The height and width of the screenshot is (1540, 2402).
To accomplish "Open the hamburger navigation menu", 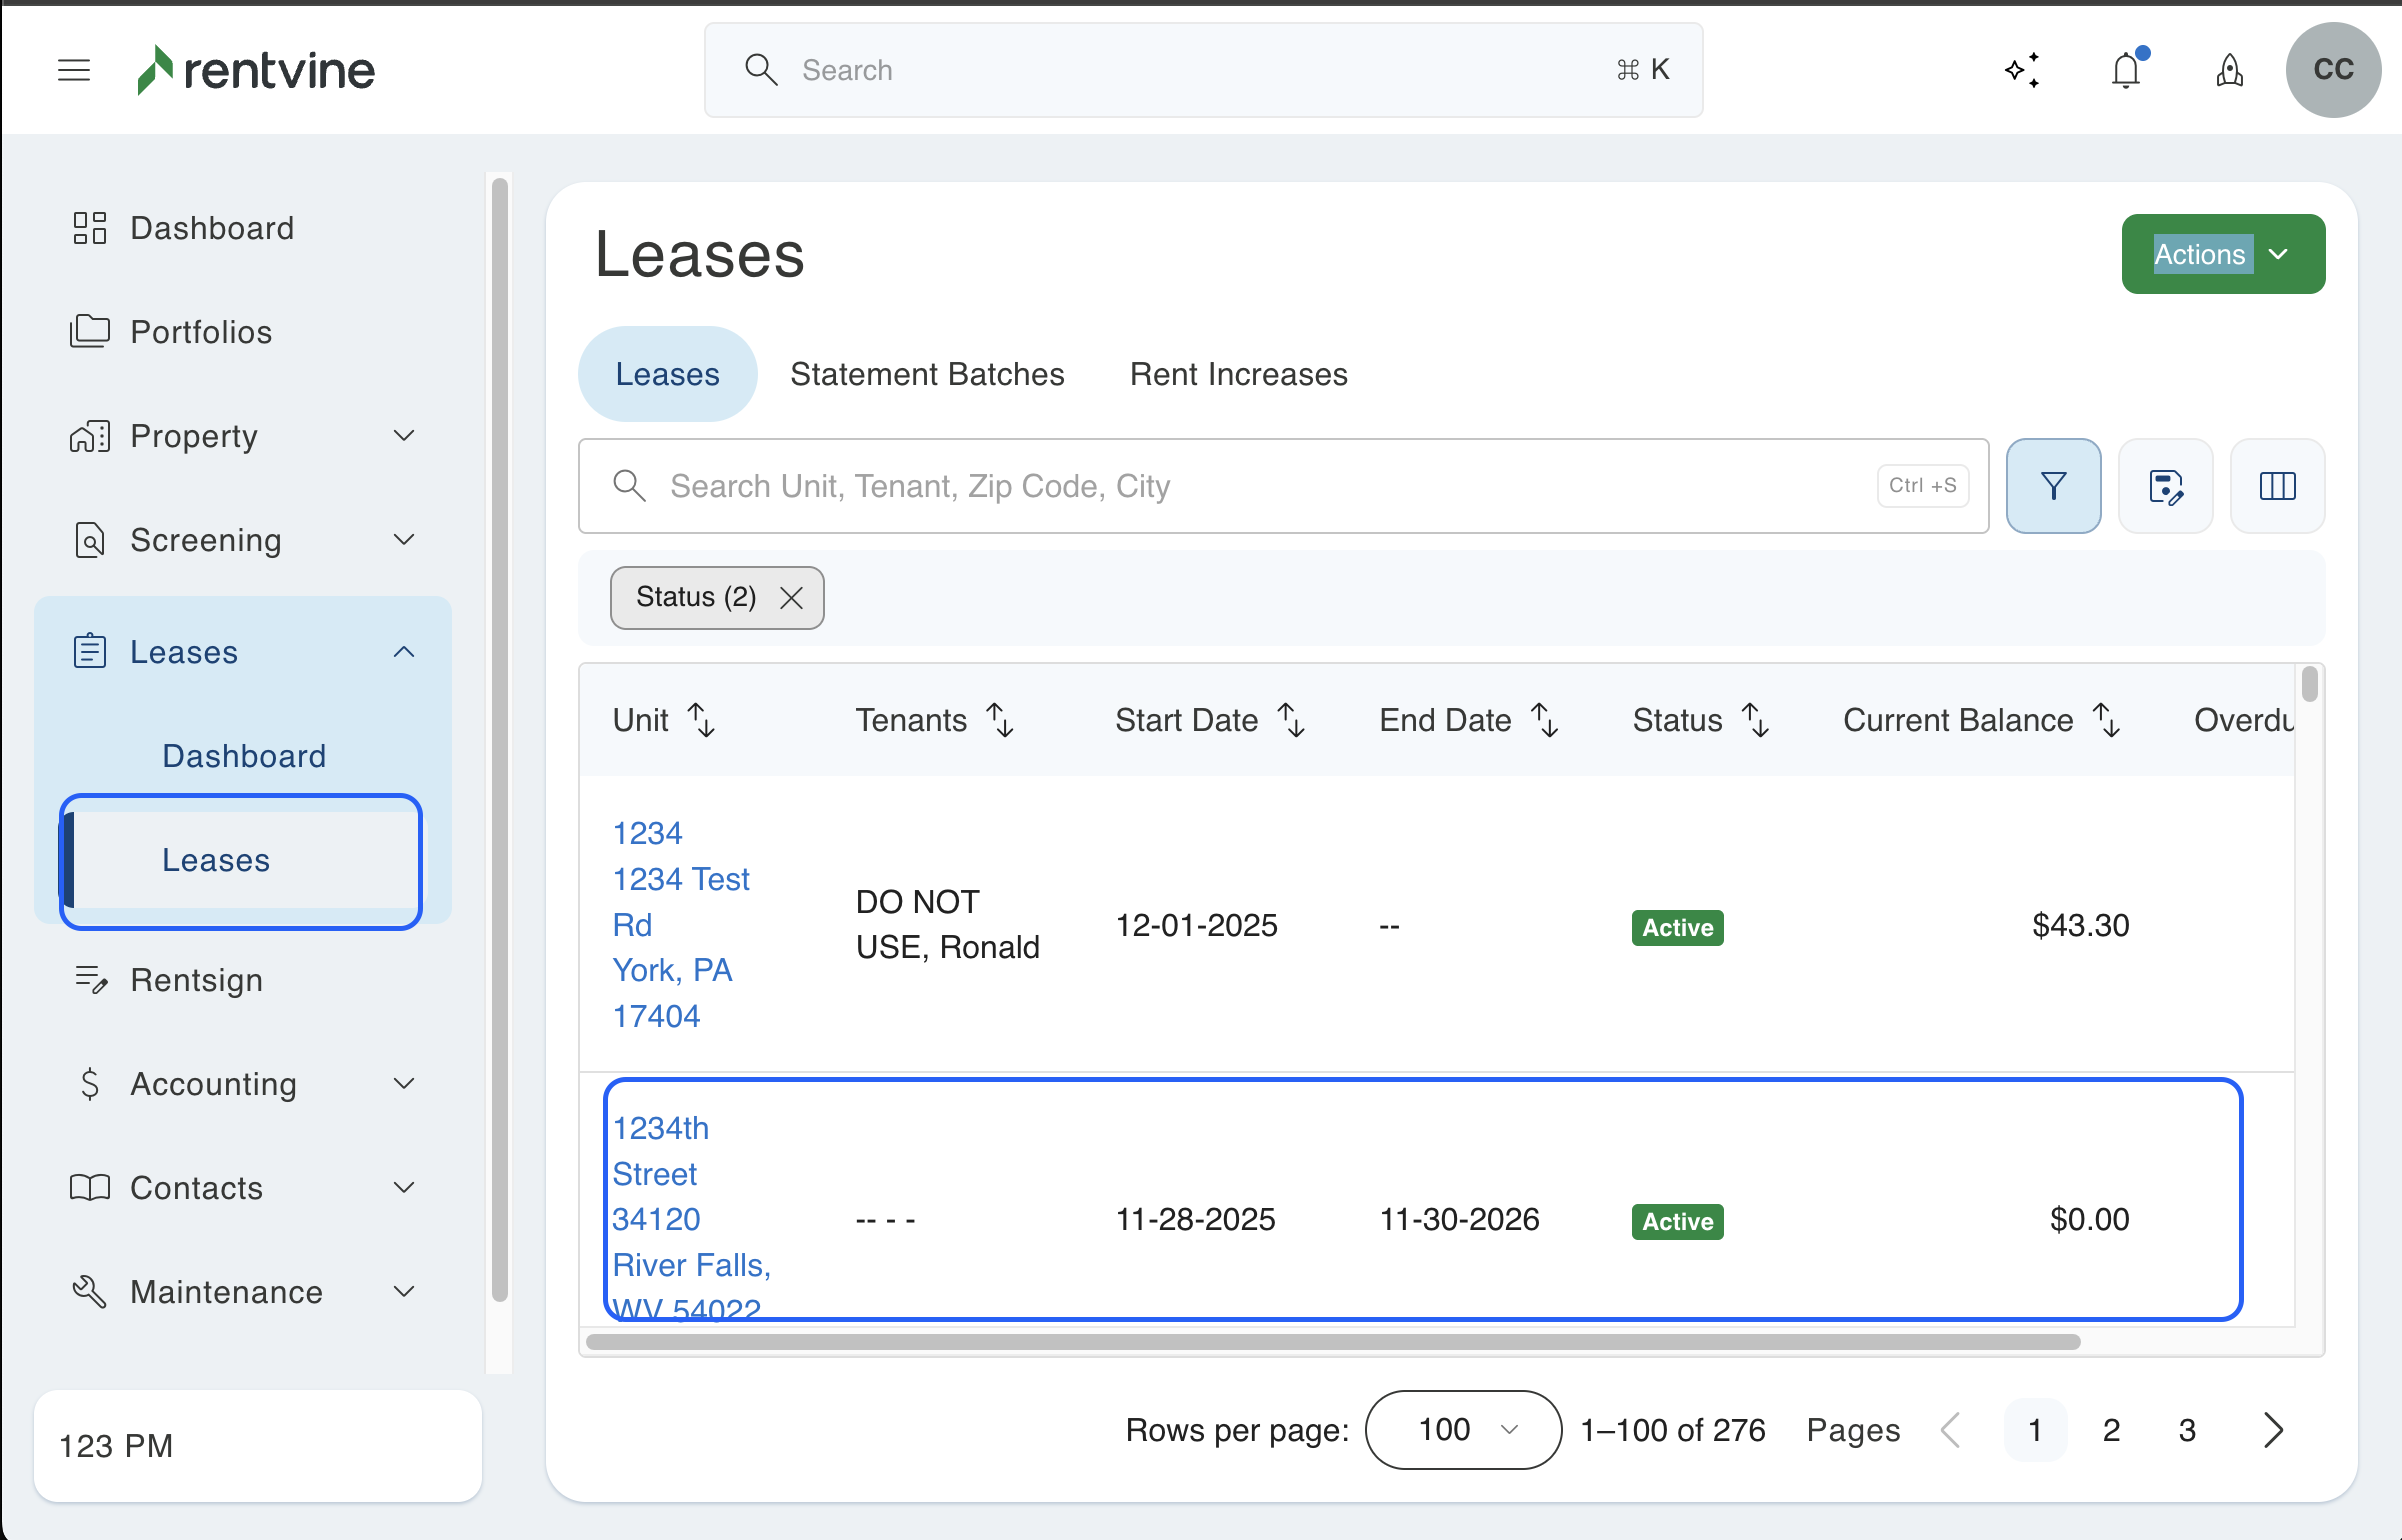I will tap(74, 70).
